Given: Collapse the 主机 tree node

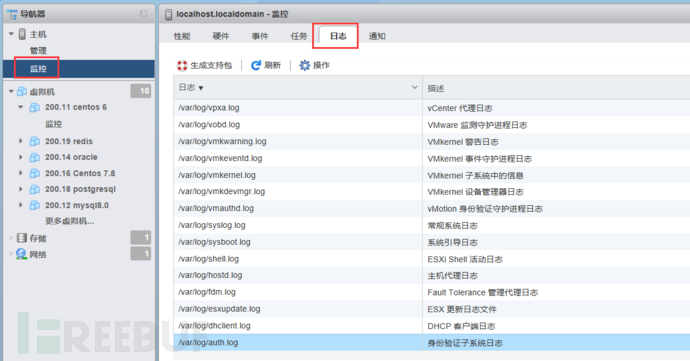Looking at the screenshot, I should [x=11, y=34].
